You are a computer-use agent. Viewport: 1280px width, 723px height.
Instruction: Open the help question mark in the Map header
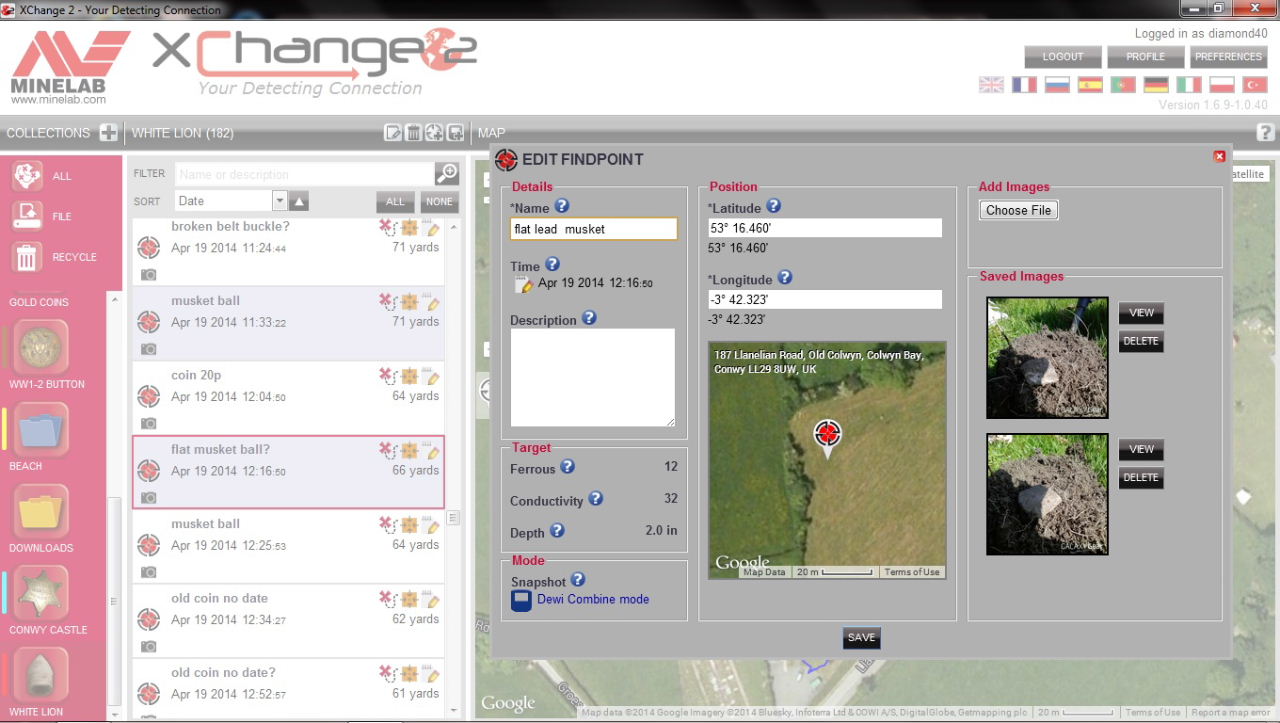1265,132
